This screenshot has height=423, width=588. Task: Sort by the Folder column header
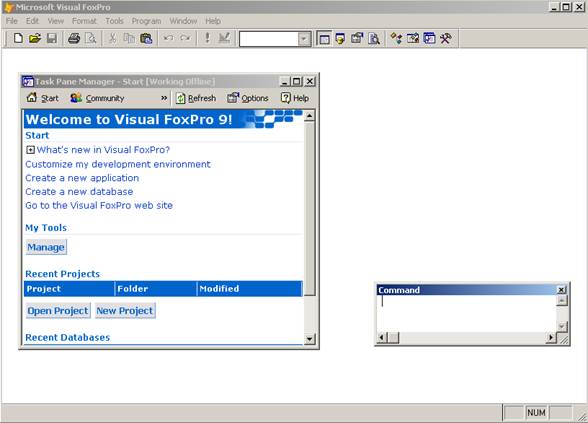tap(156, 289)
